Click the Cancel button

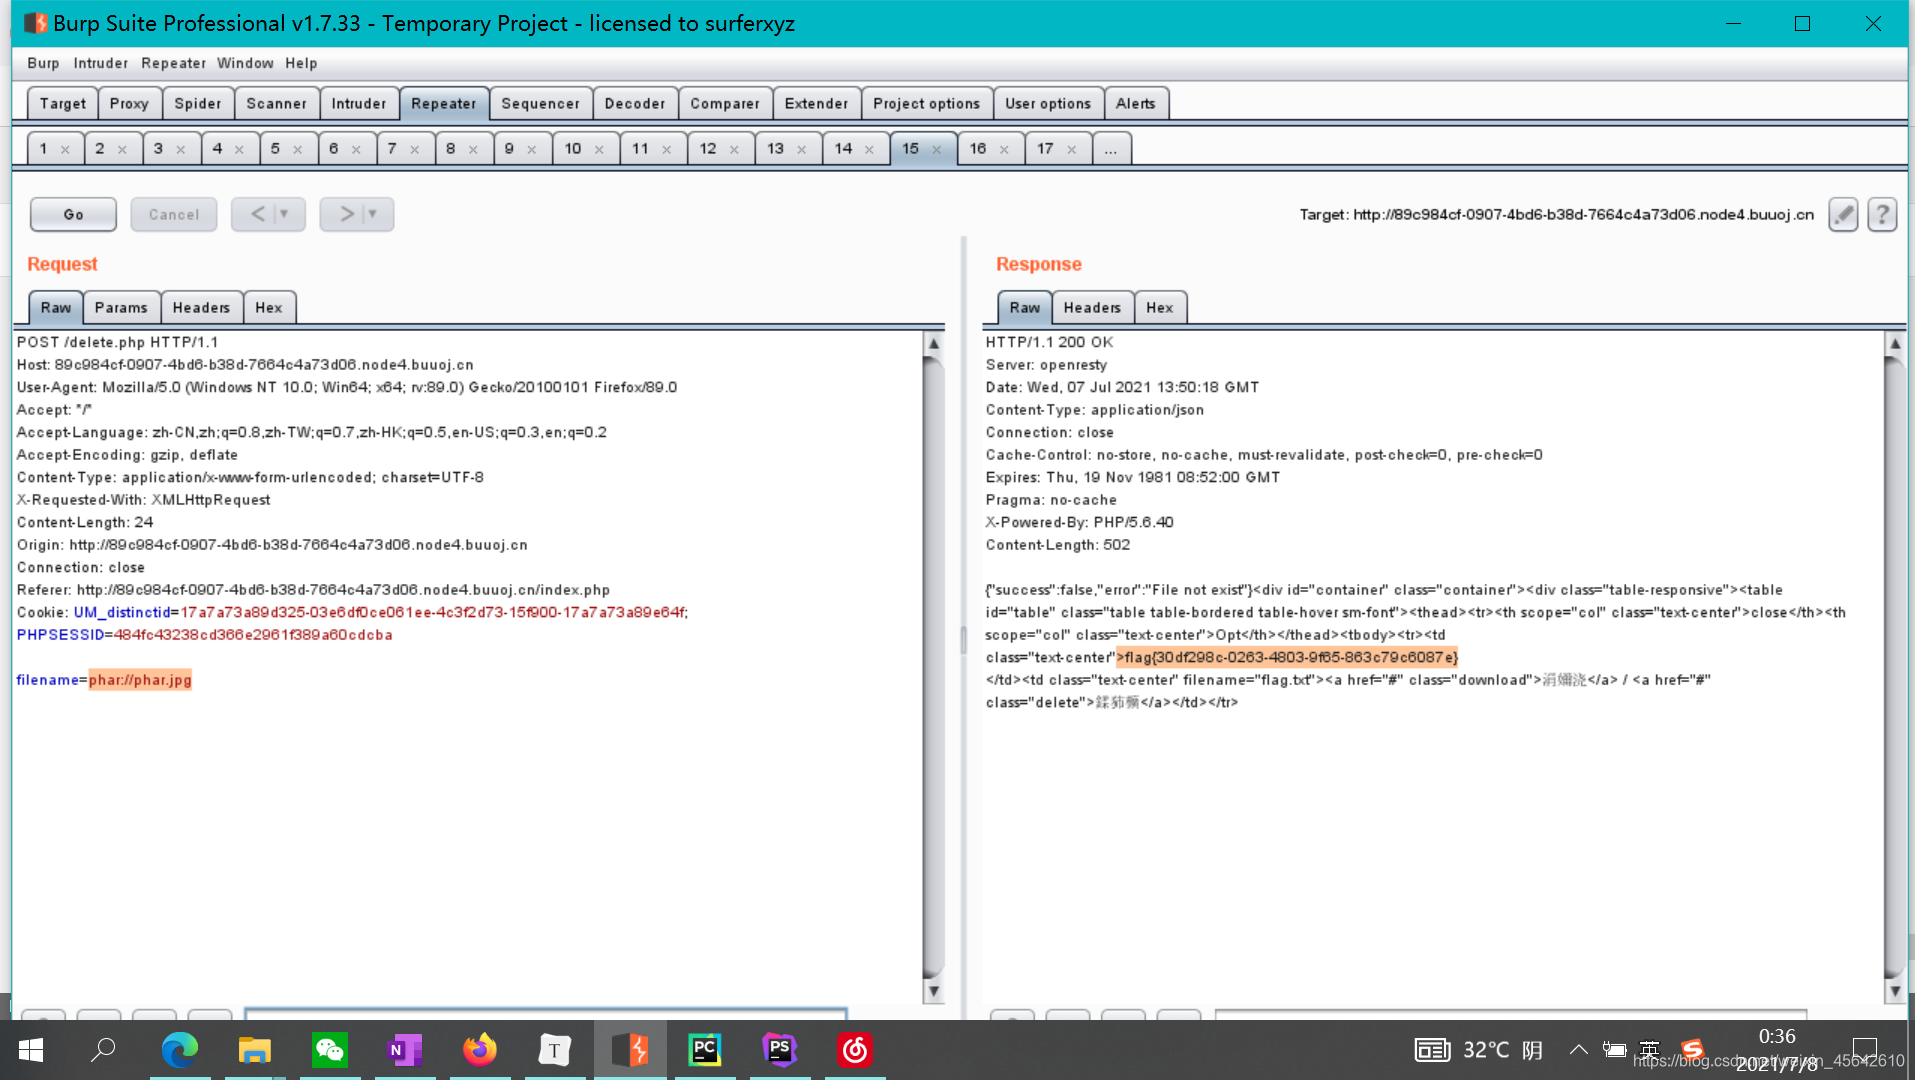click(173, 214)
